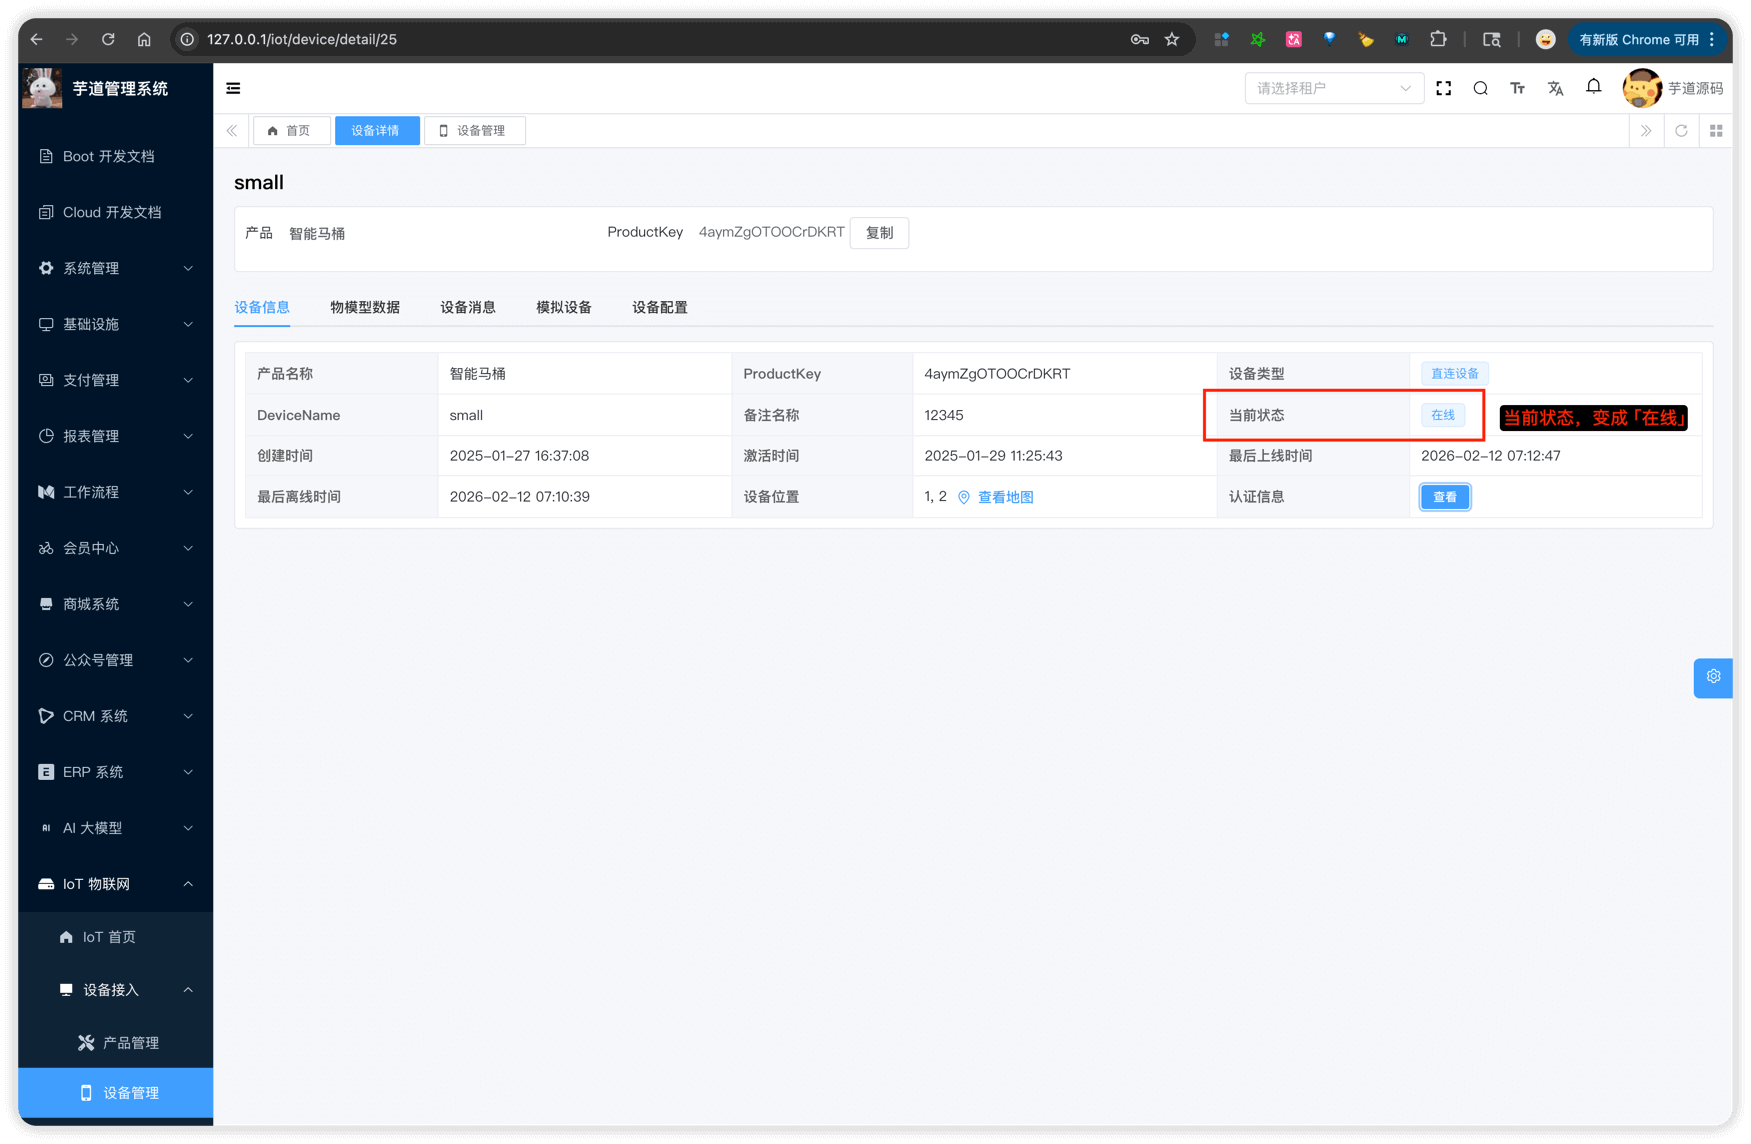Screen dimensions: 1751x1144
Task: Click the grid icon in tab bar
Action: point(1716,131)
